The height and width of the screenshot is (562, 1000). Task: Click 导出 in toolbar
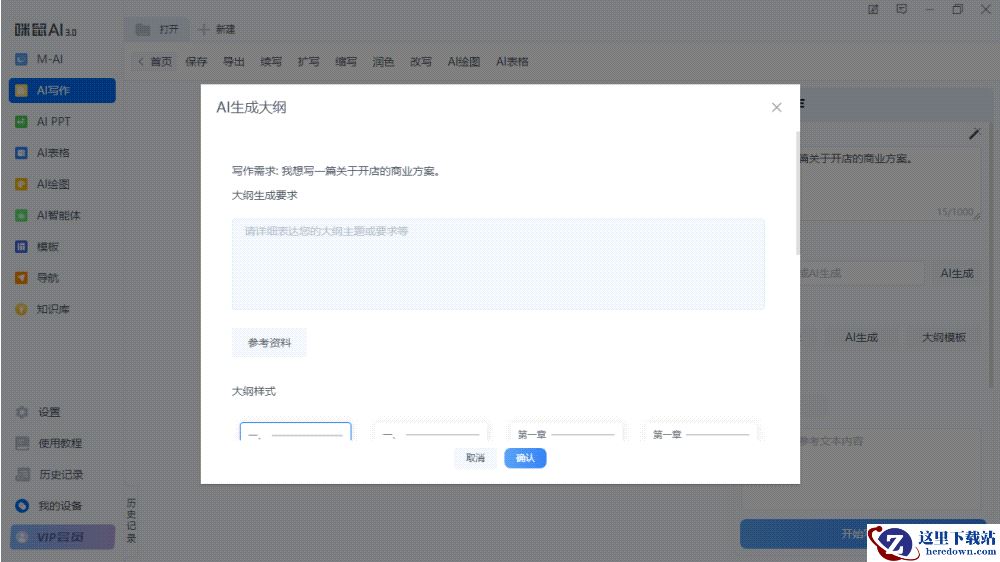point(233,62)
